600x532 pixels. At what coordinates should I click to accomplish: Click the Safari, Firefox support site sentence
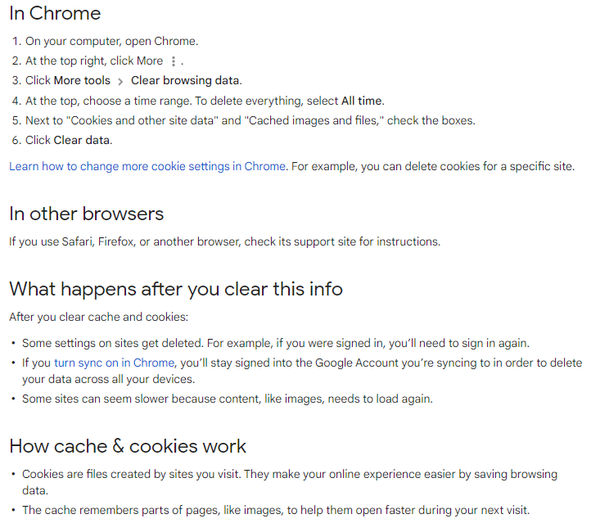click(x=224, y=241)
